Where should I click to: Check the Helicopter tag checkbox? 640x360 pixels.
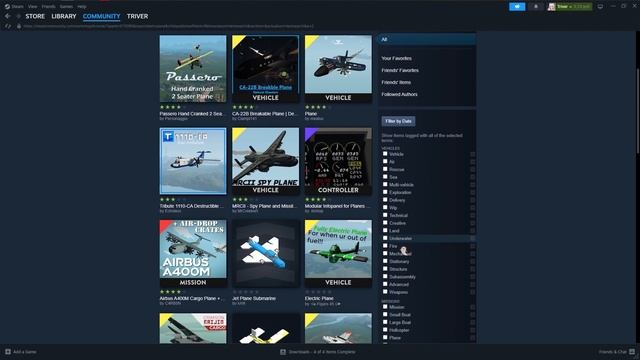coord(385,330)
